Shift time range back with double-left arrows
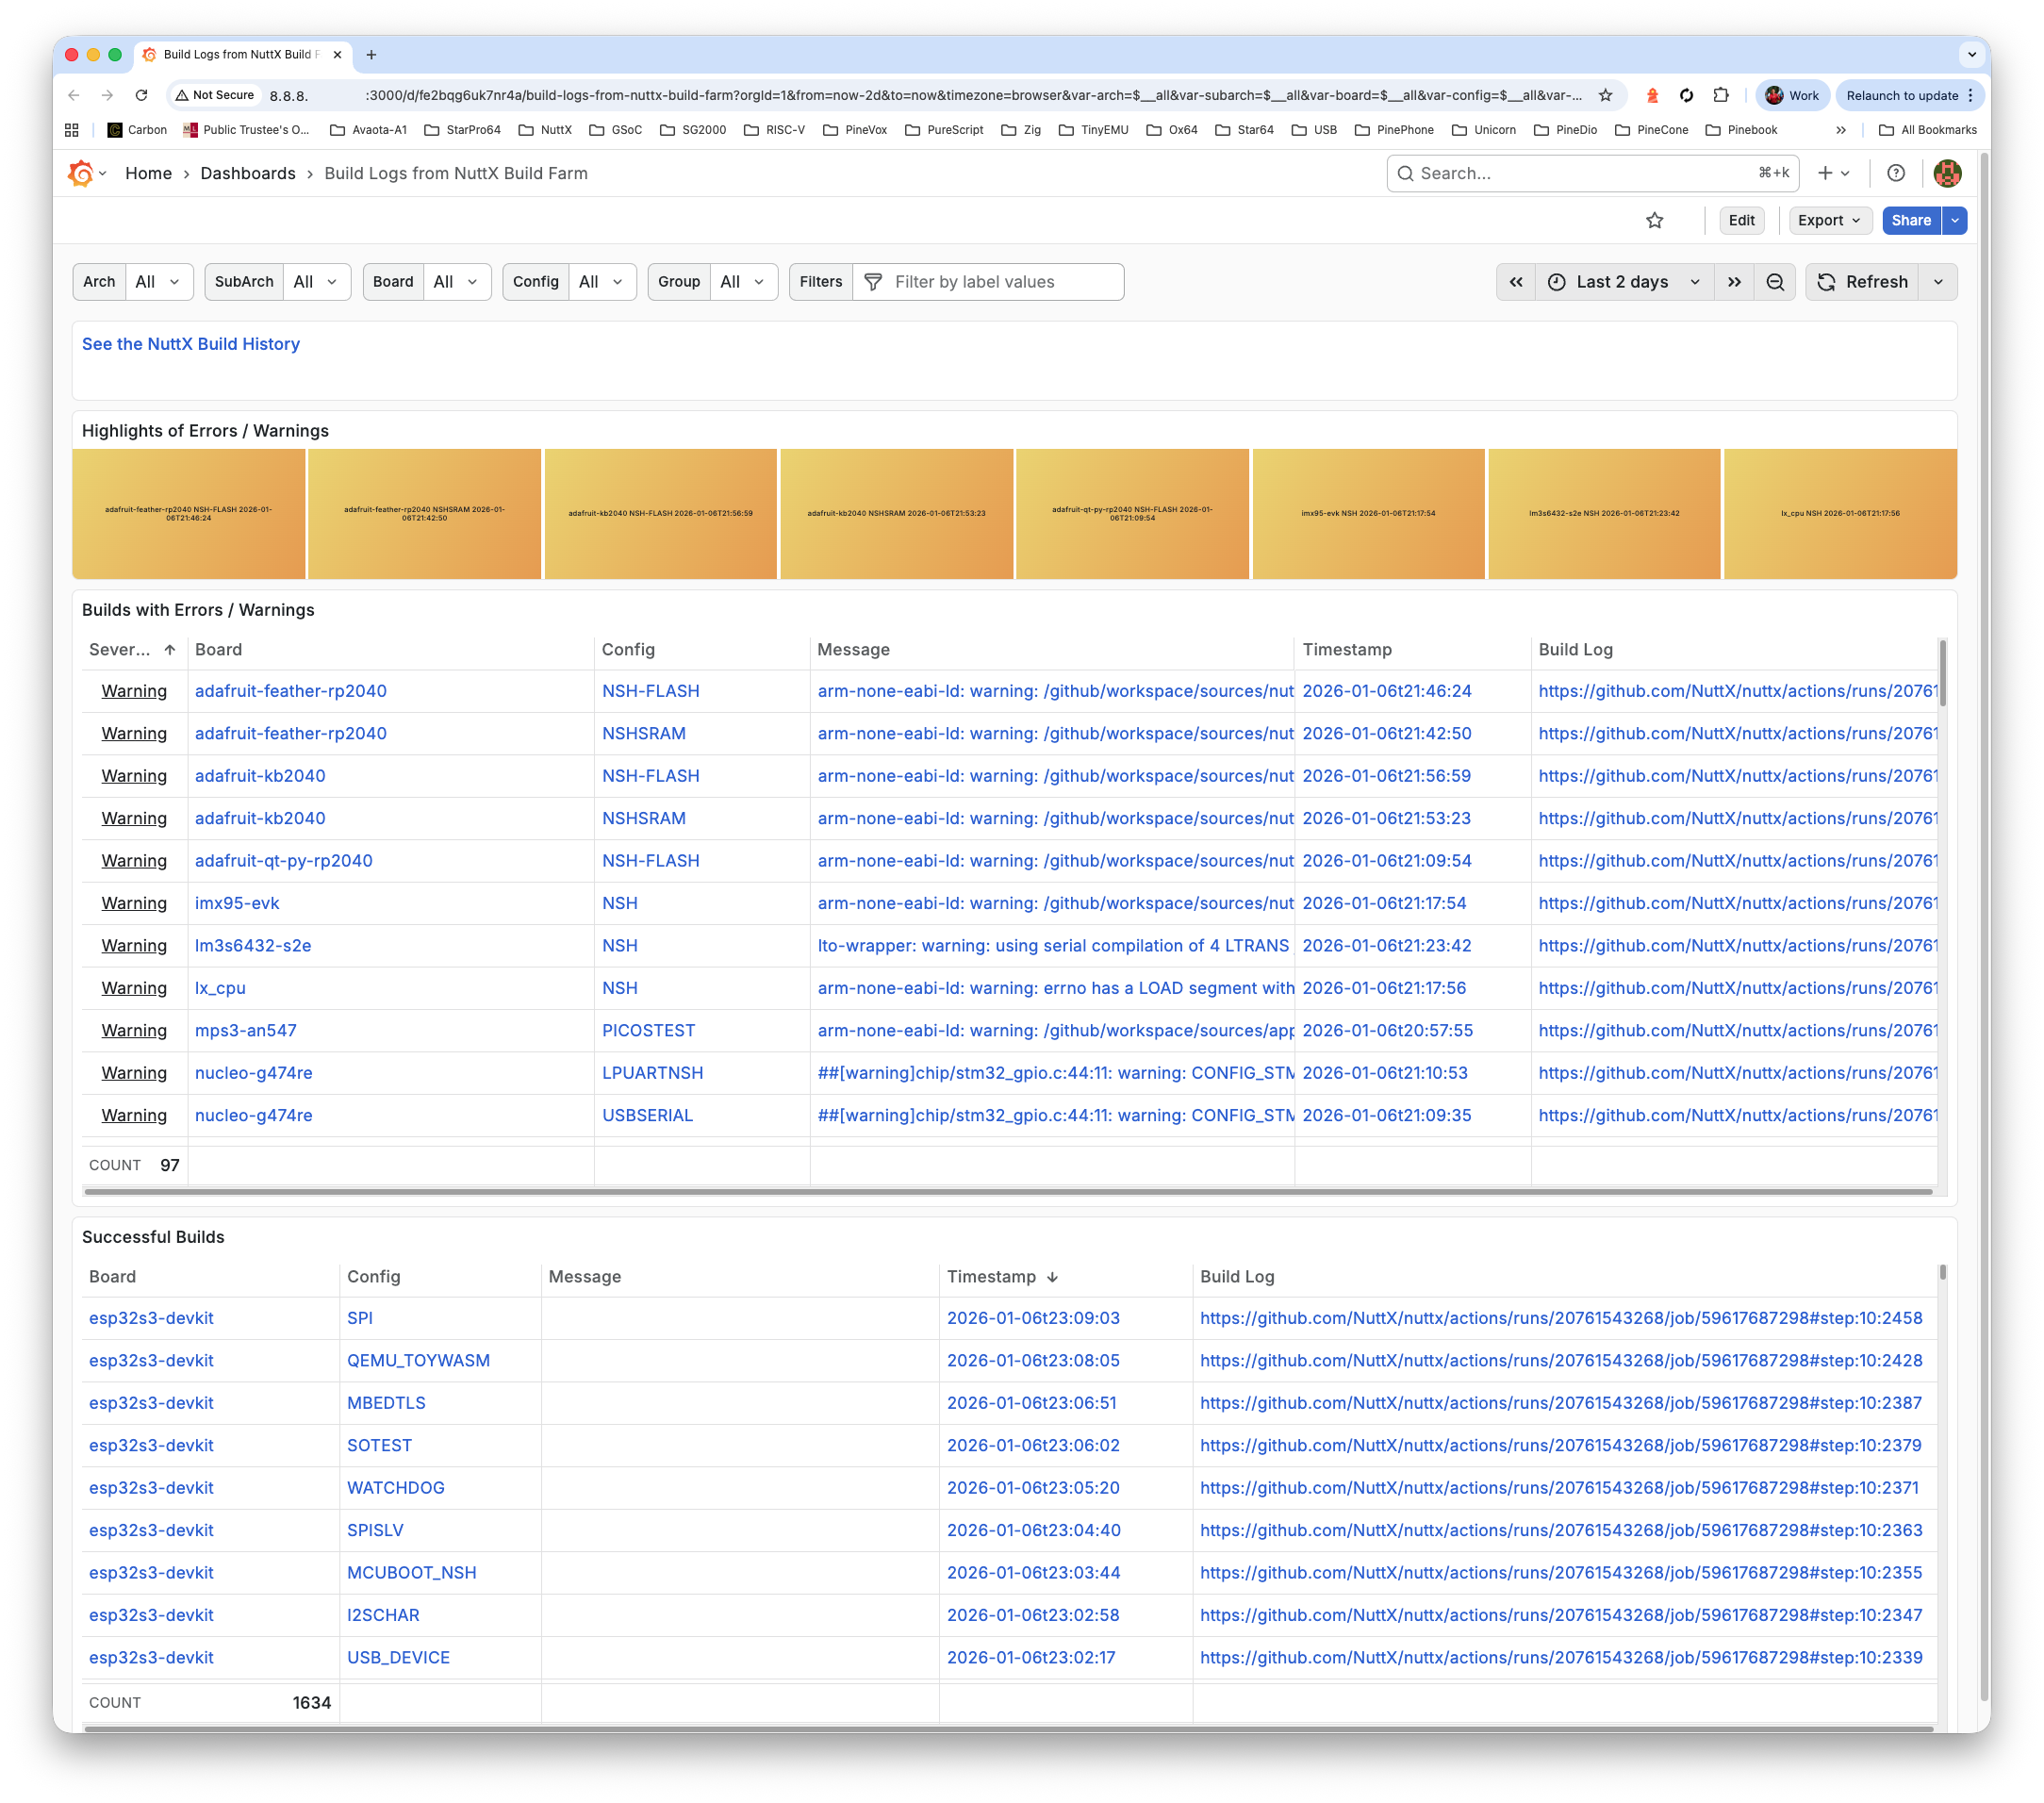This screenshot has height=1803, width=2044. click(x=1515, y=281)
